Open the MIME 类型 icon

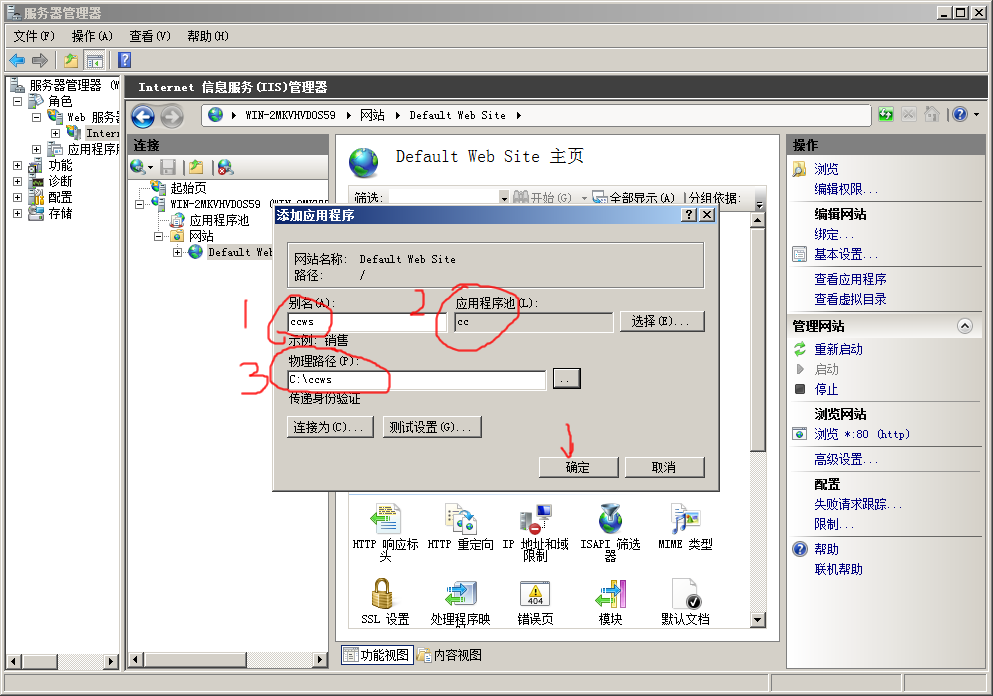click(685, 521)
